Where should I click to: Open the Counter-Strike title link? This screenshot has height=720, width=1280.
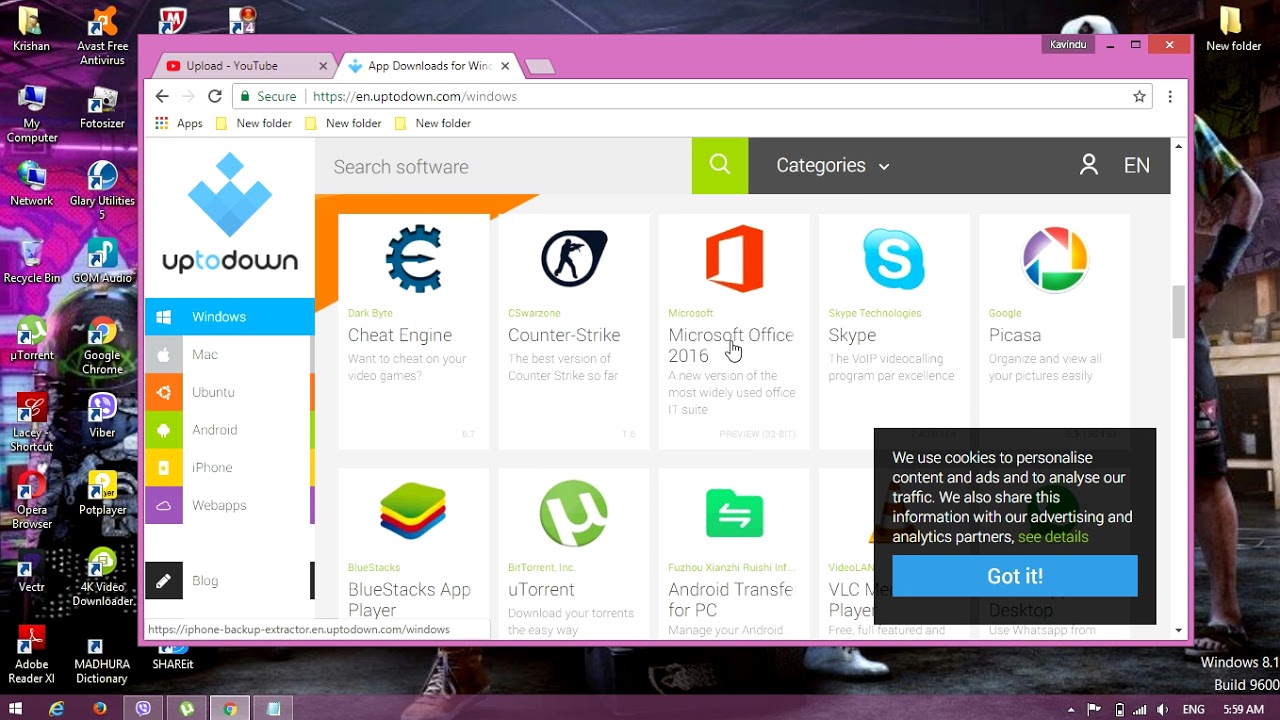[x=564, y=335]
